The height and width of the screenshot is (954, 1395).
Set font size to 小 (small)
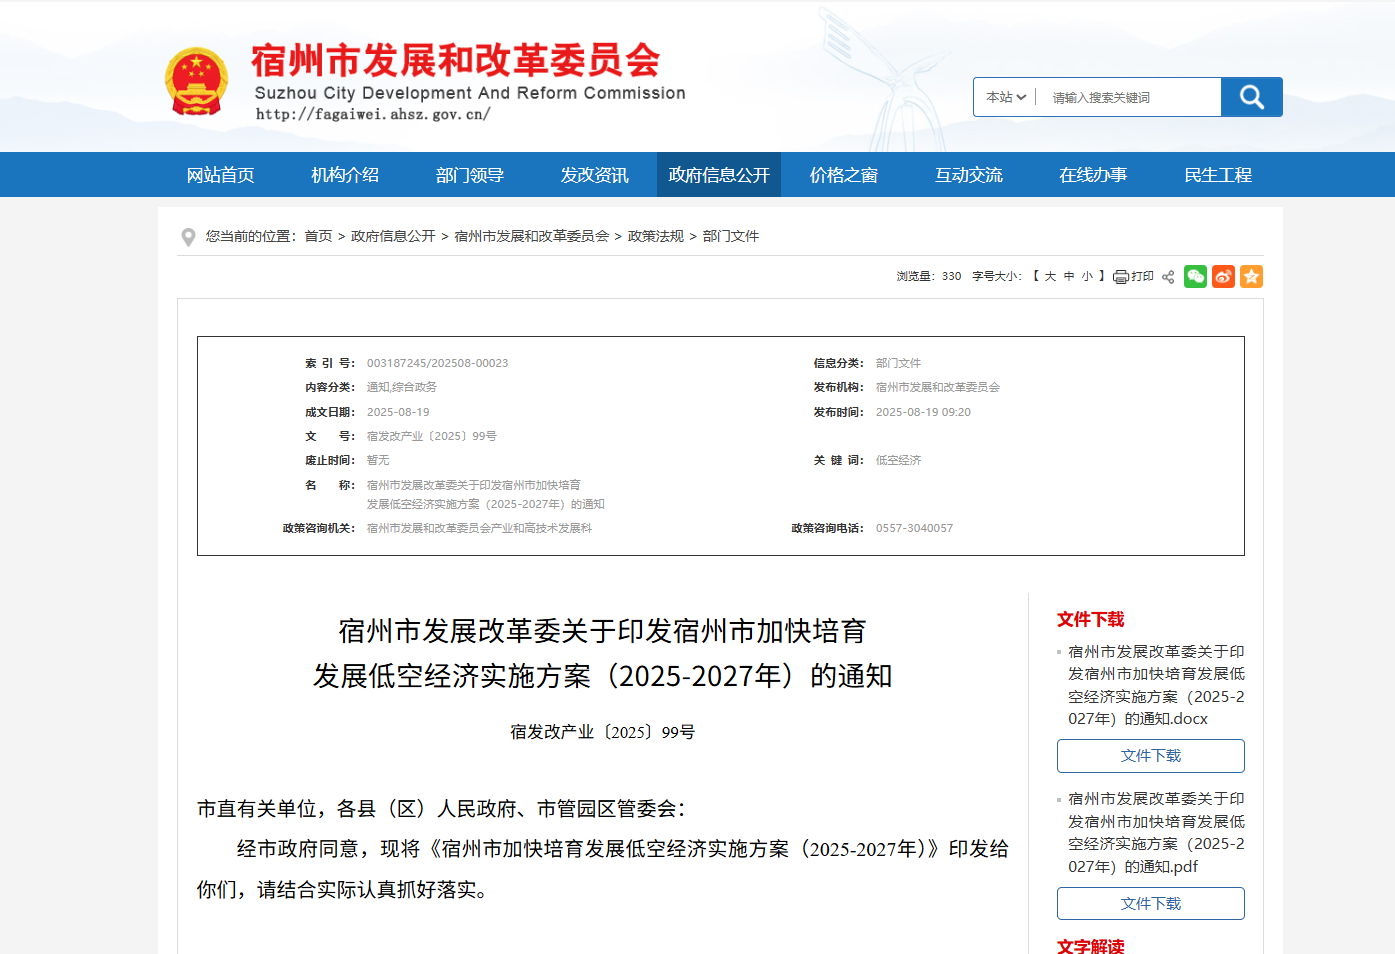pyautogui.click(x=1087, y=277)
